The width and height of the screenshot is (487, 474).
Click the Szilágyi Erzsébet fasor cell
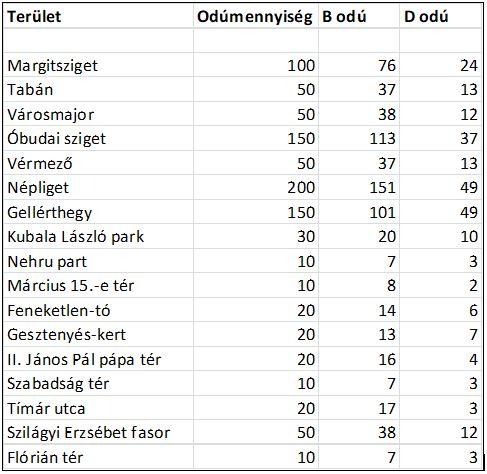click(99, 433)
